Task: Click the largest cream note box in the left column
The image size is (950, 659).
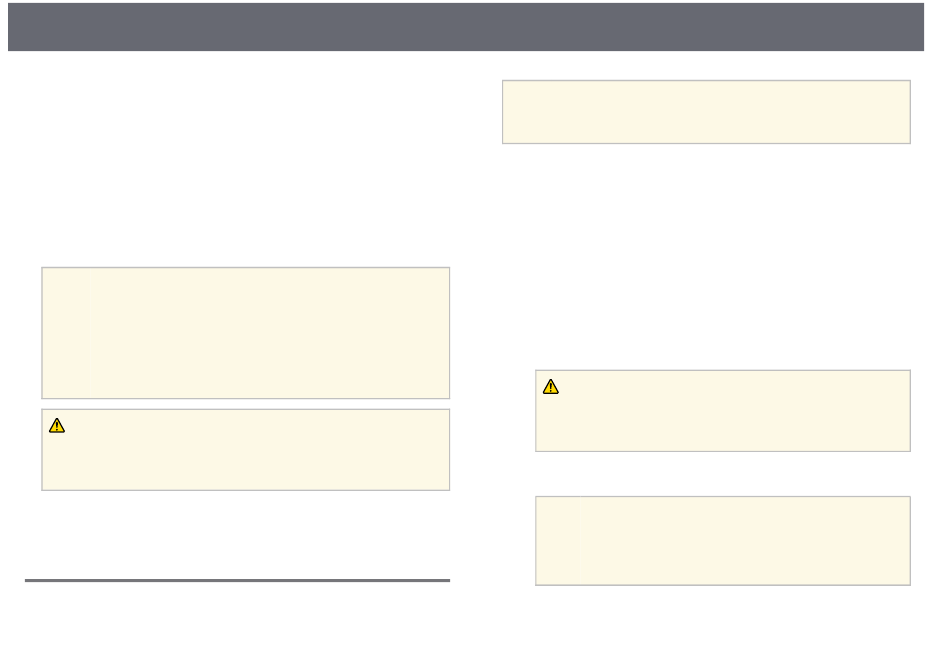Action: (x=245, y=333)
